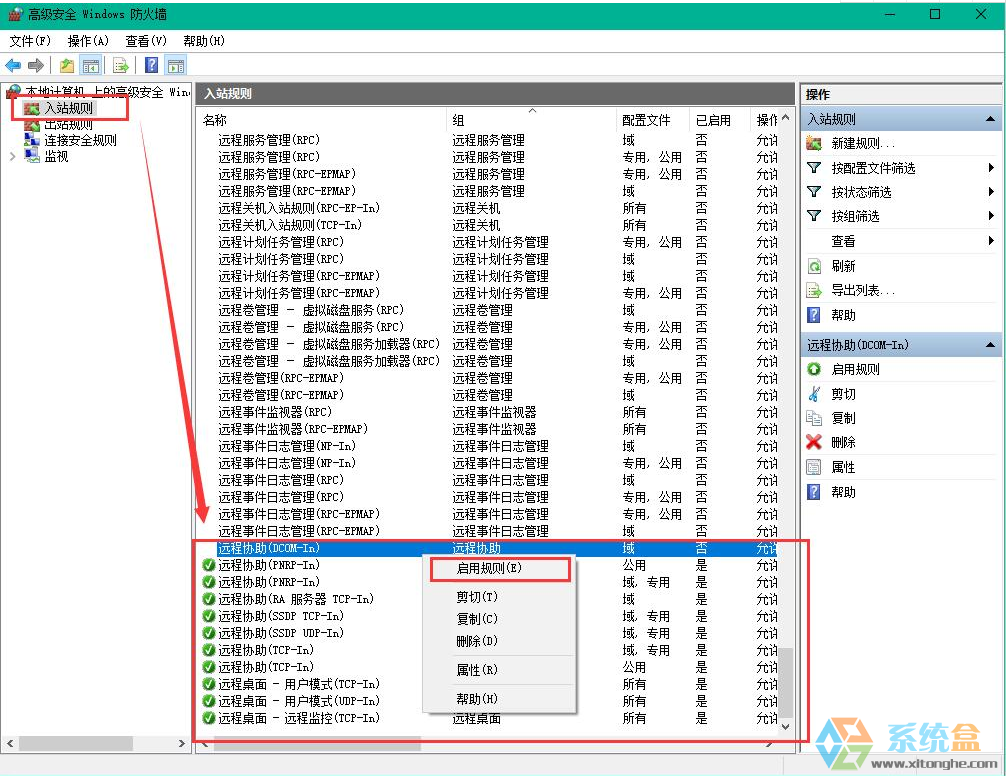Open the 文件(F) menu
The height and width of the screenshot is (776, 1008).
pyautogui.click(x=30, y=41)
